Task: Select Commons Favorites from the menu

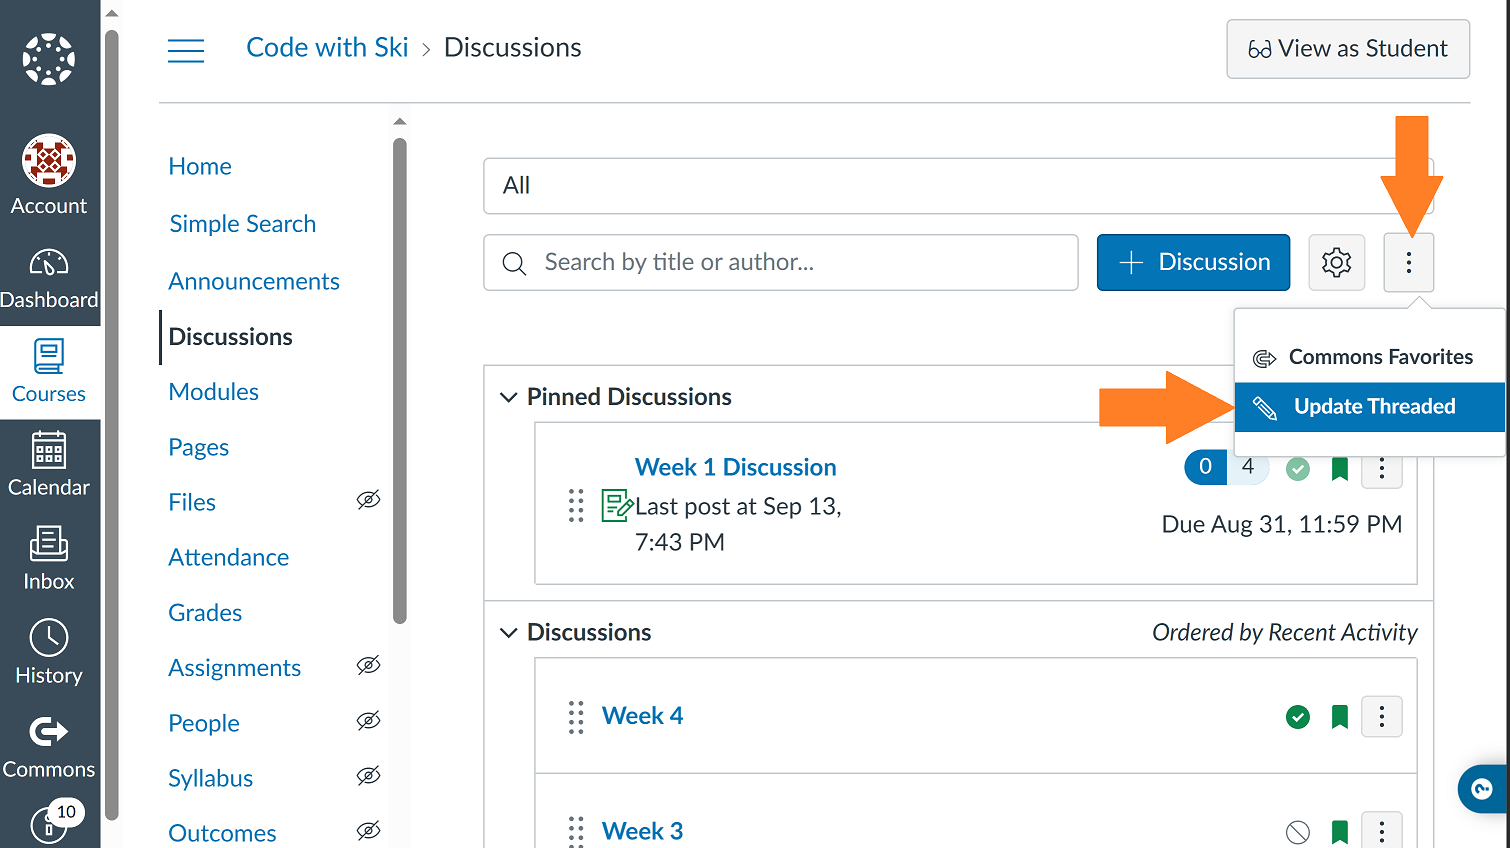Action: [x=1381, y=356]
